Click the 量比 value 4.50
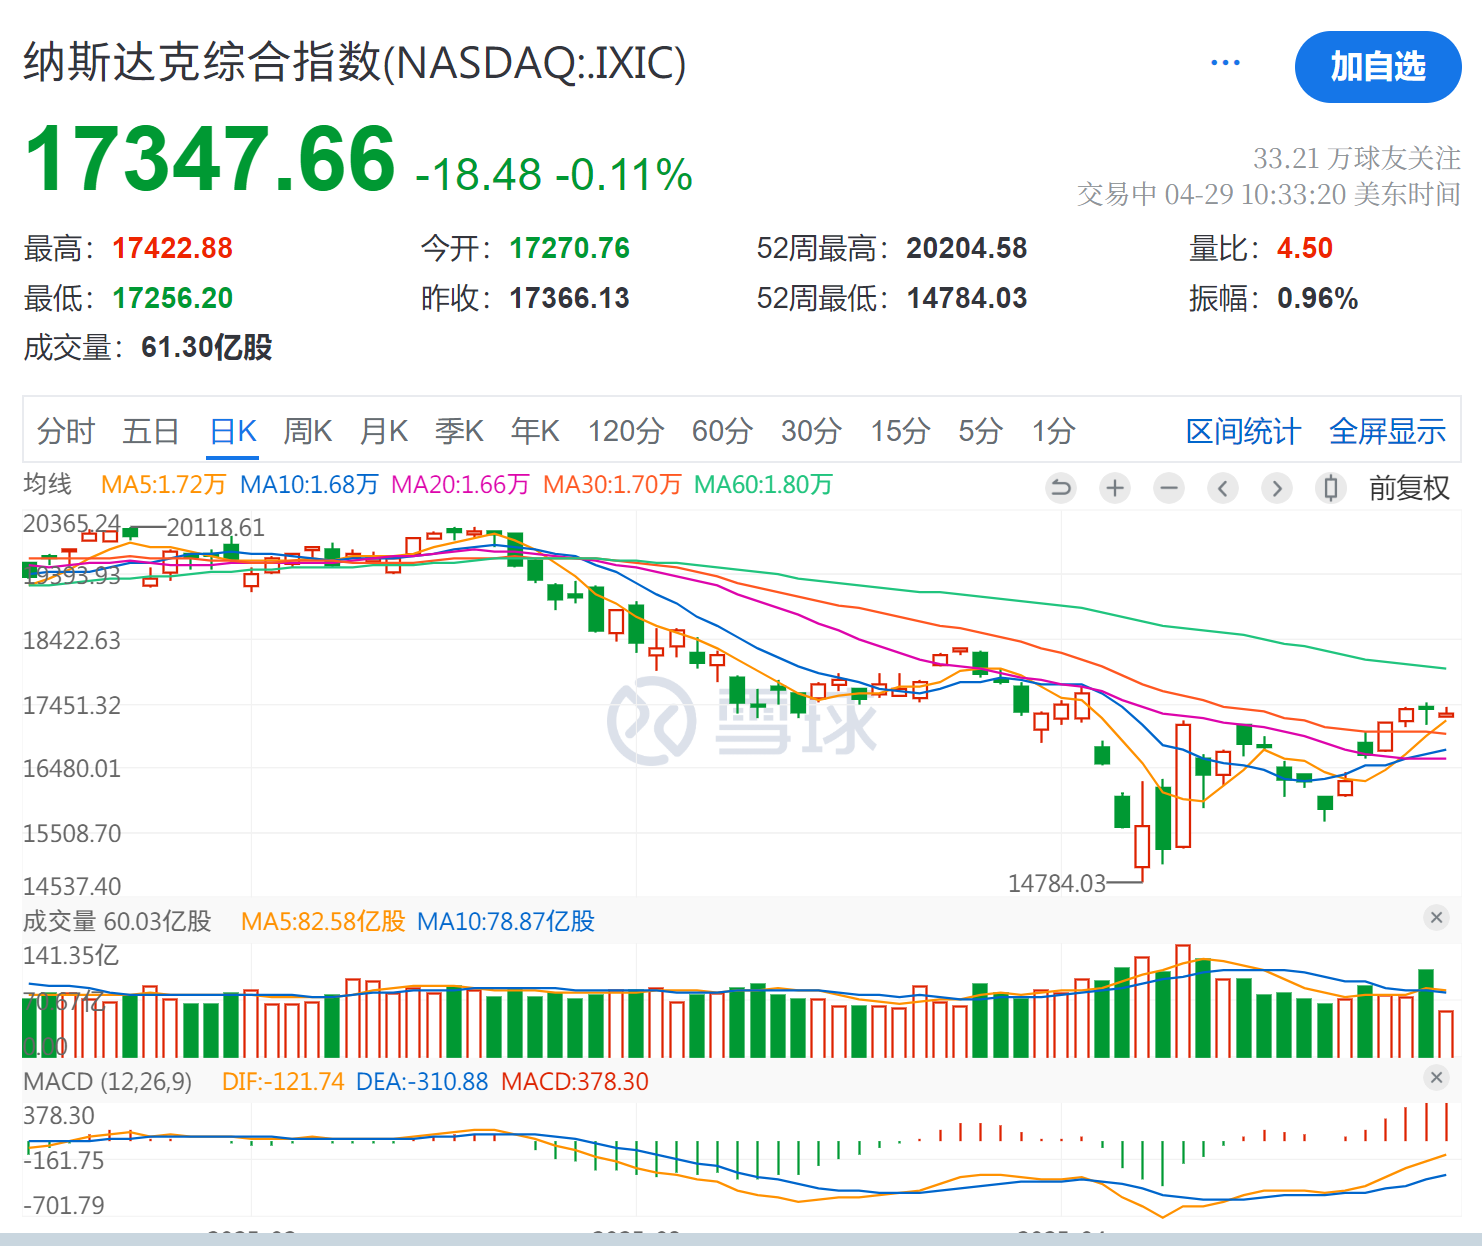Viewport: 1482px width, 1246px height. point(1305,248)
